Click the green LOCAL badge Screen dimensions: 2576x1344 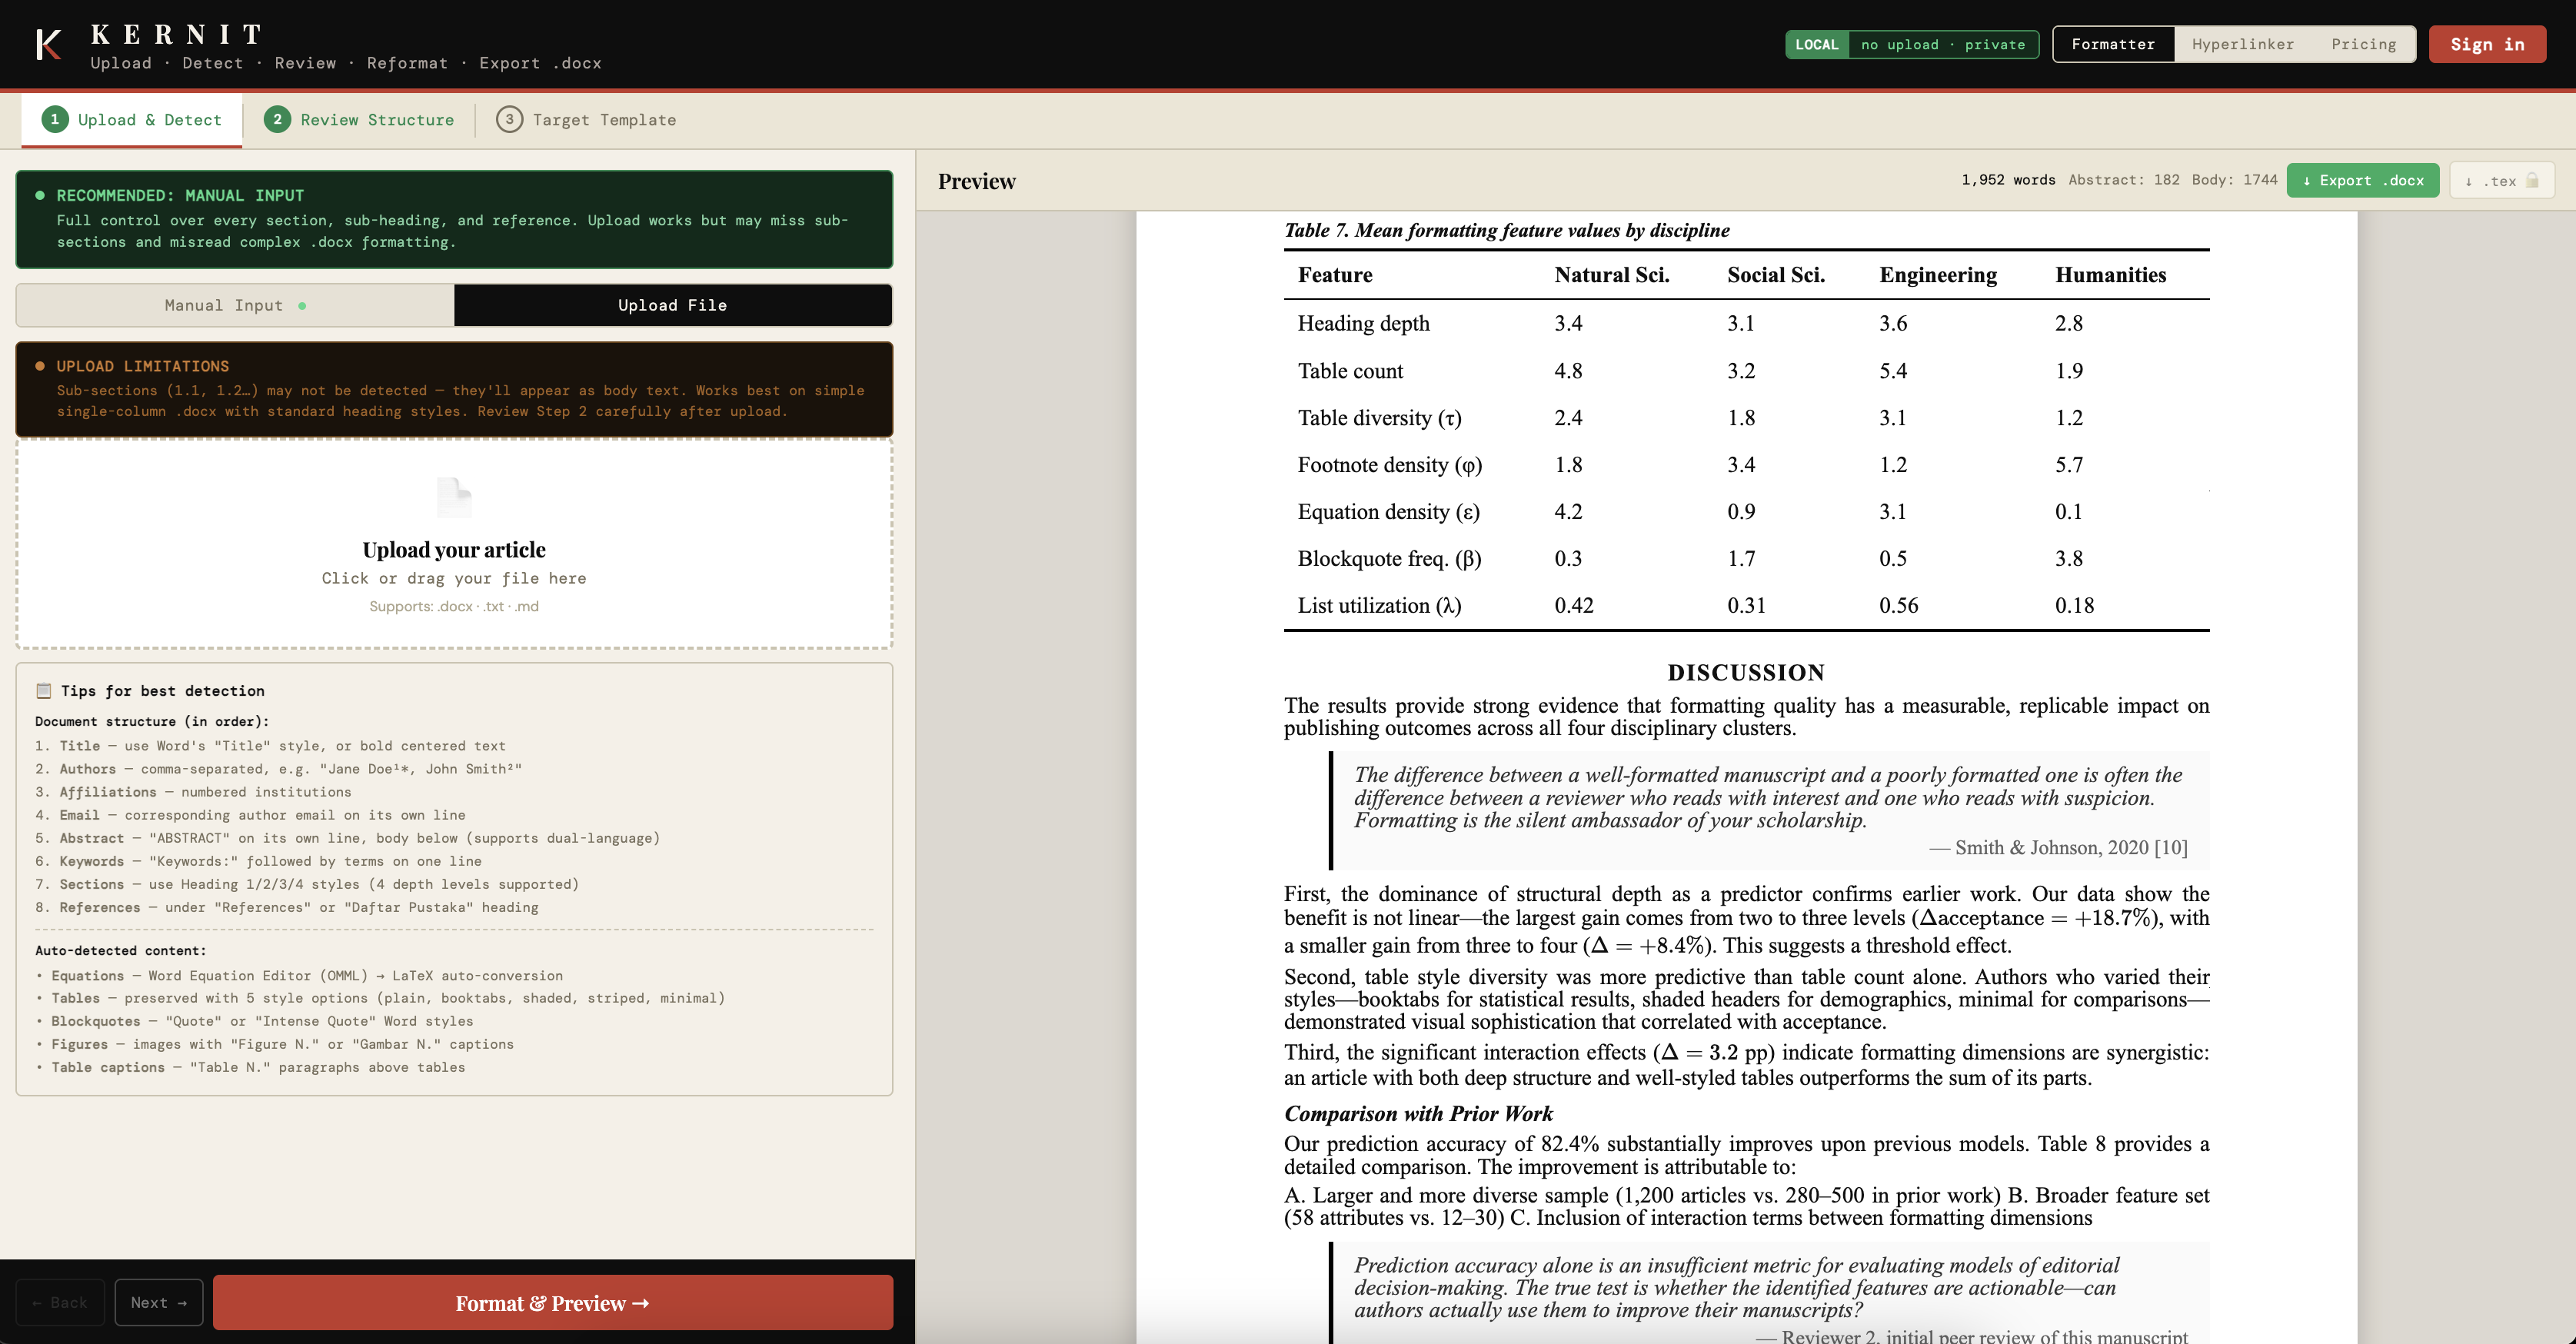pyautogui.click(x=1816, y=45)
